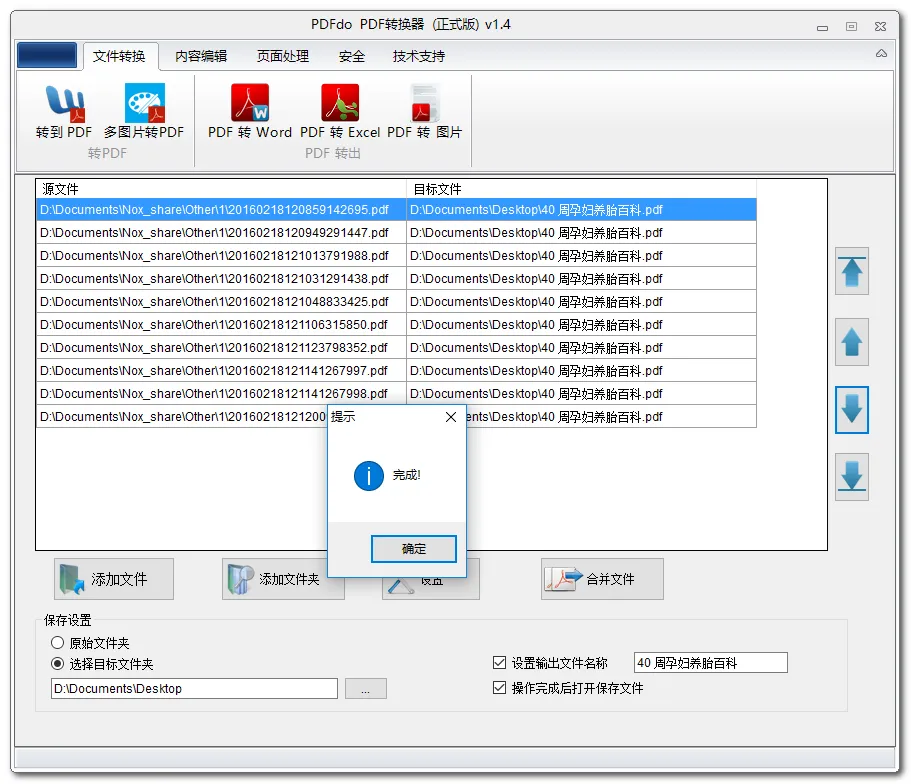Move selected file to bottom of list

tap(852, 477)
